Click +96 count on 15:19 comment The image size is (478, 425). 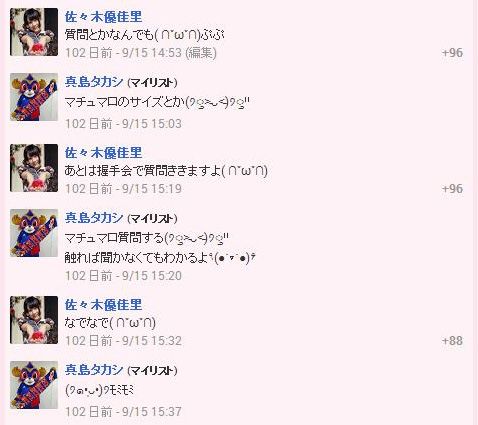tap(452, 189)
